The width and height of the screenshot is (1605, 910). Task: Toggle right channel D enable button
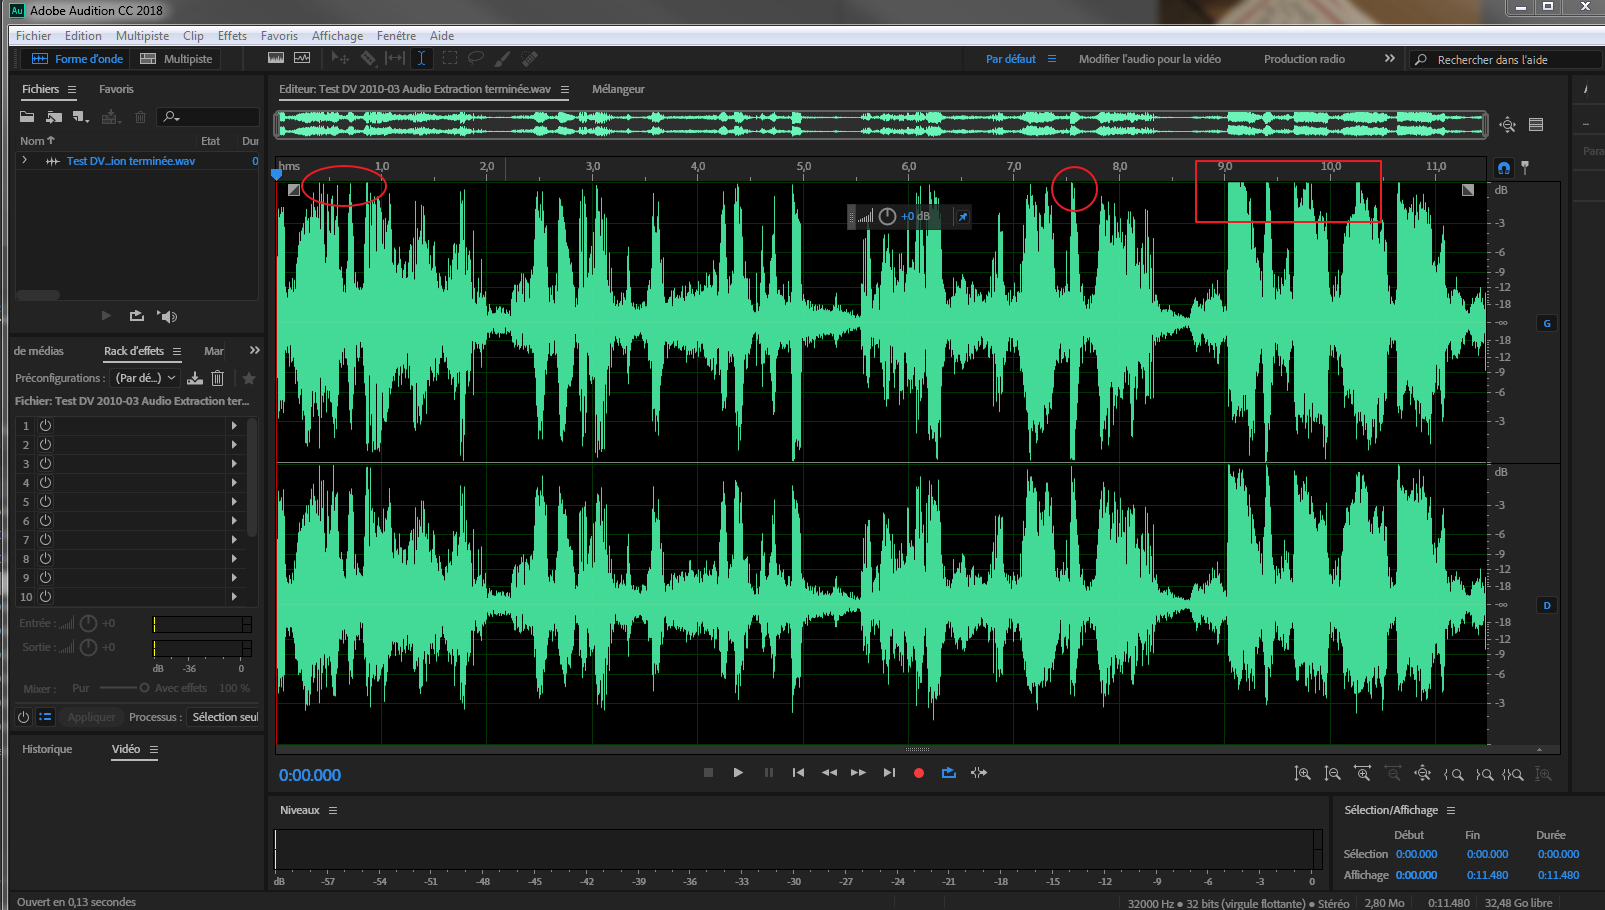click(x=1547, y=605)
